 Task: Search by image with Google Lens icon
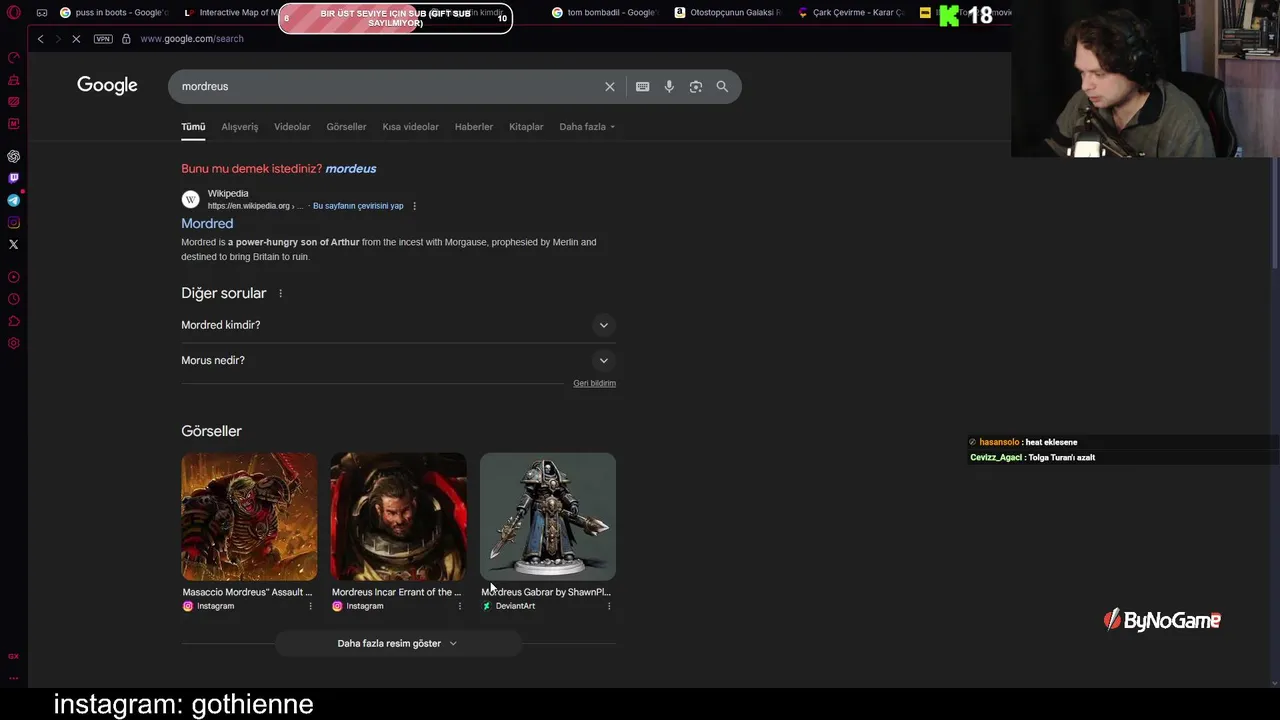696,87
